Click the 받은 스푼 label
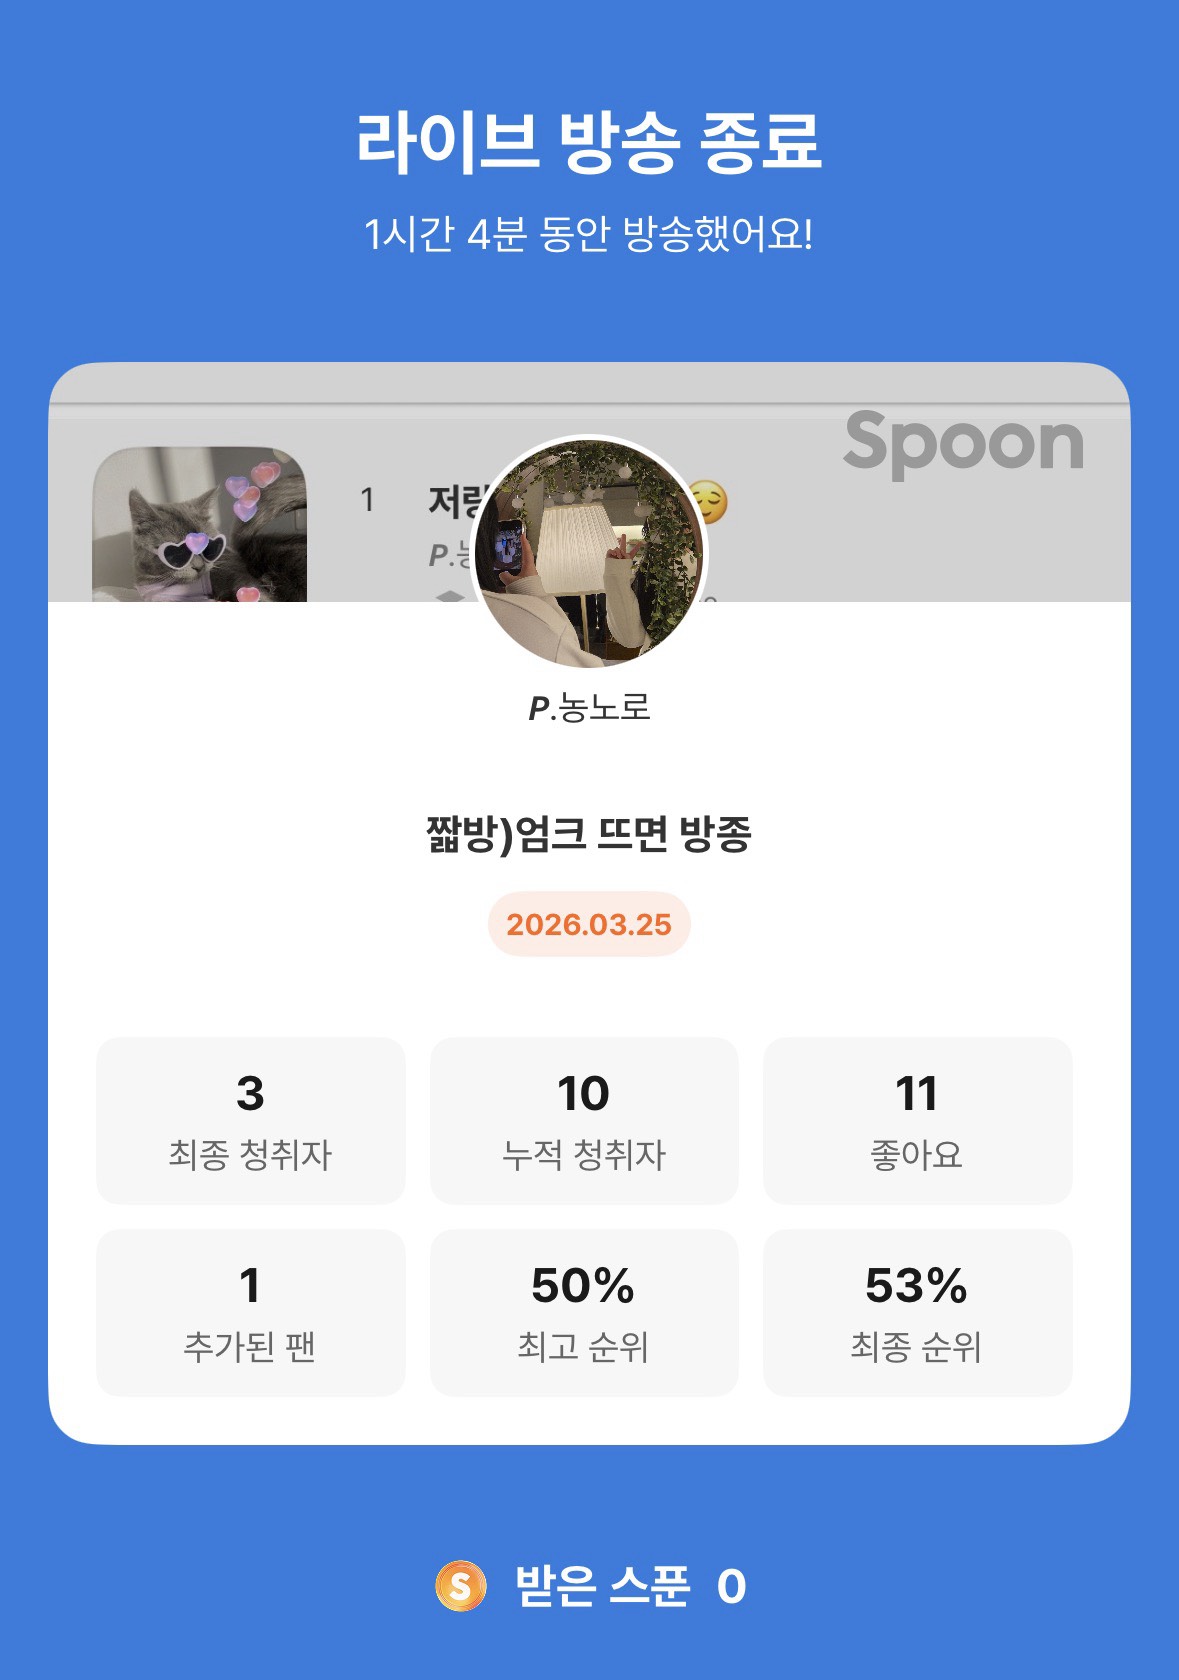This screenshot has width=1179, height=1680. coord(602,1586)
